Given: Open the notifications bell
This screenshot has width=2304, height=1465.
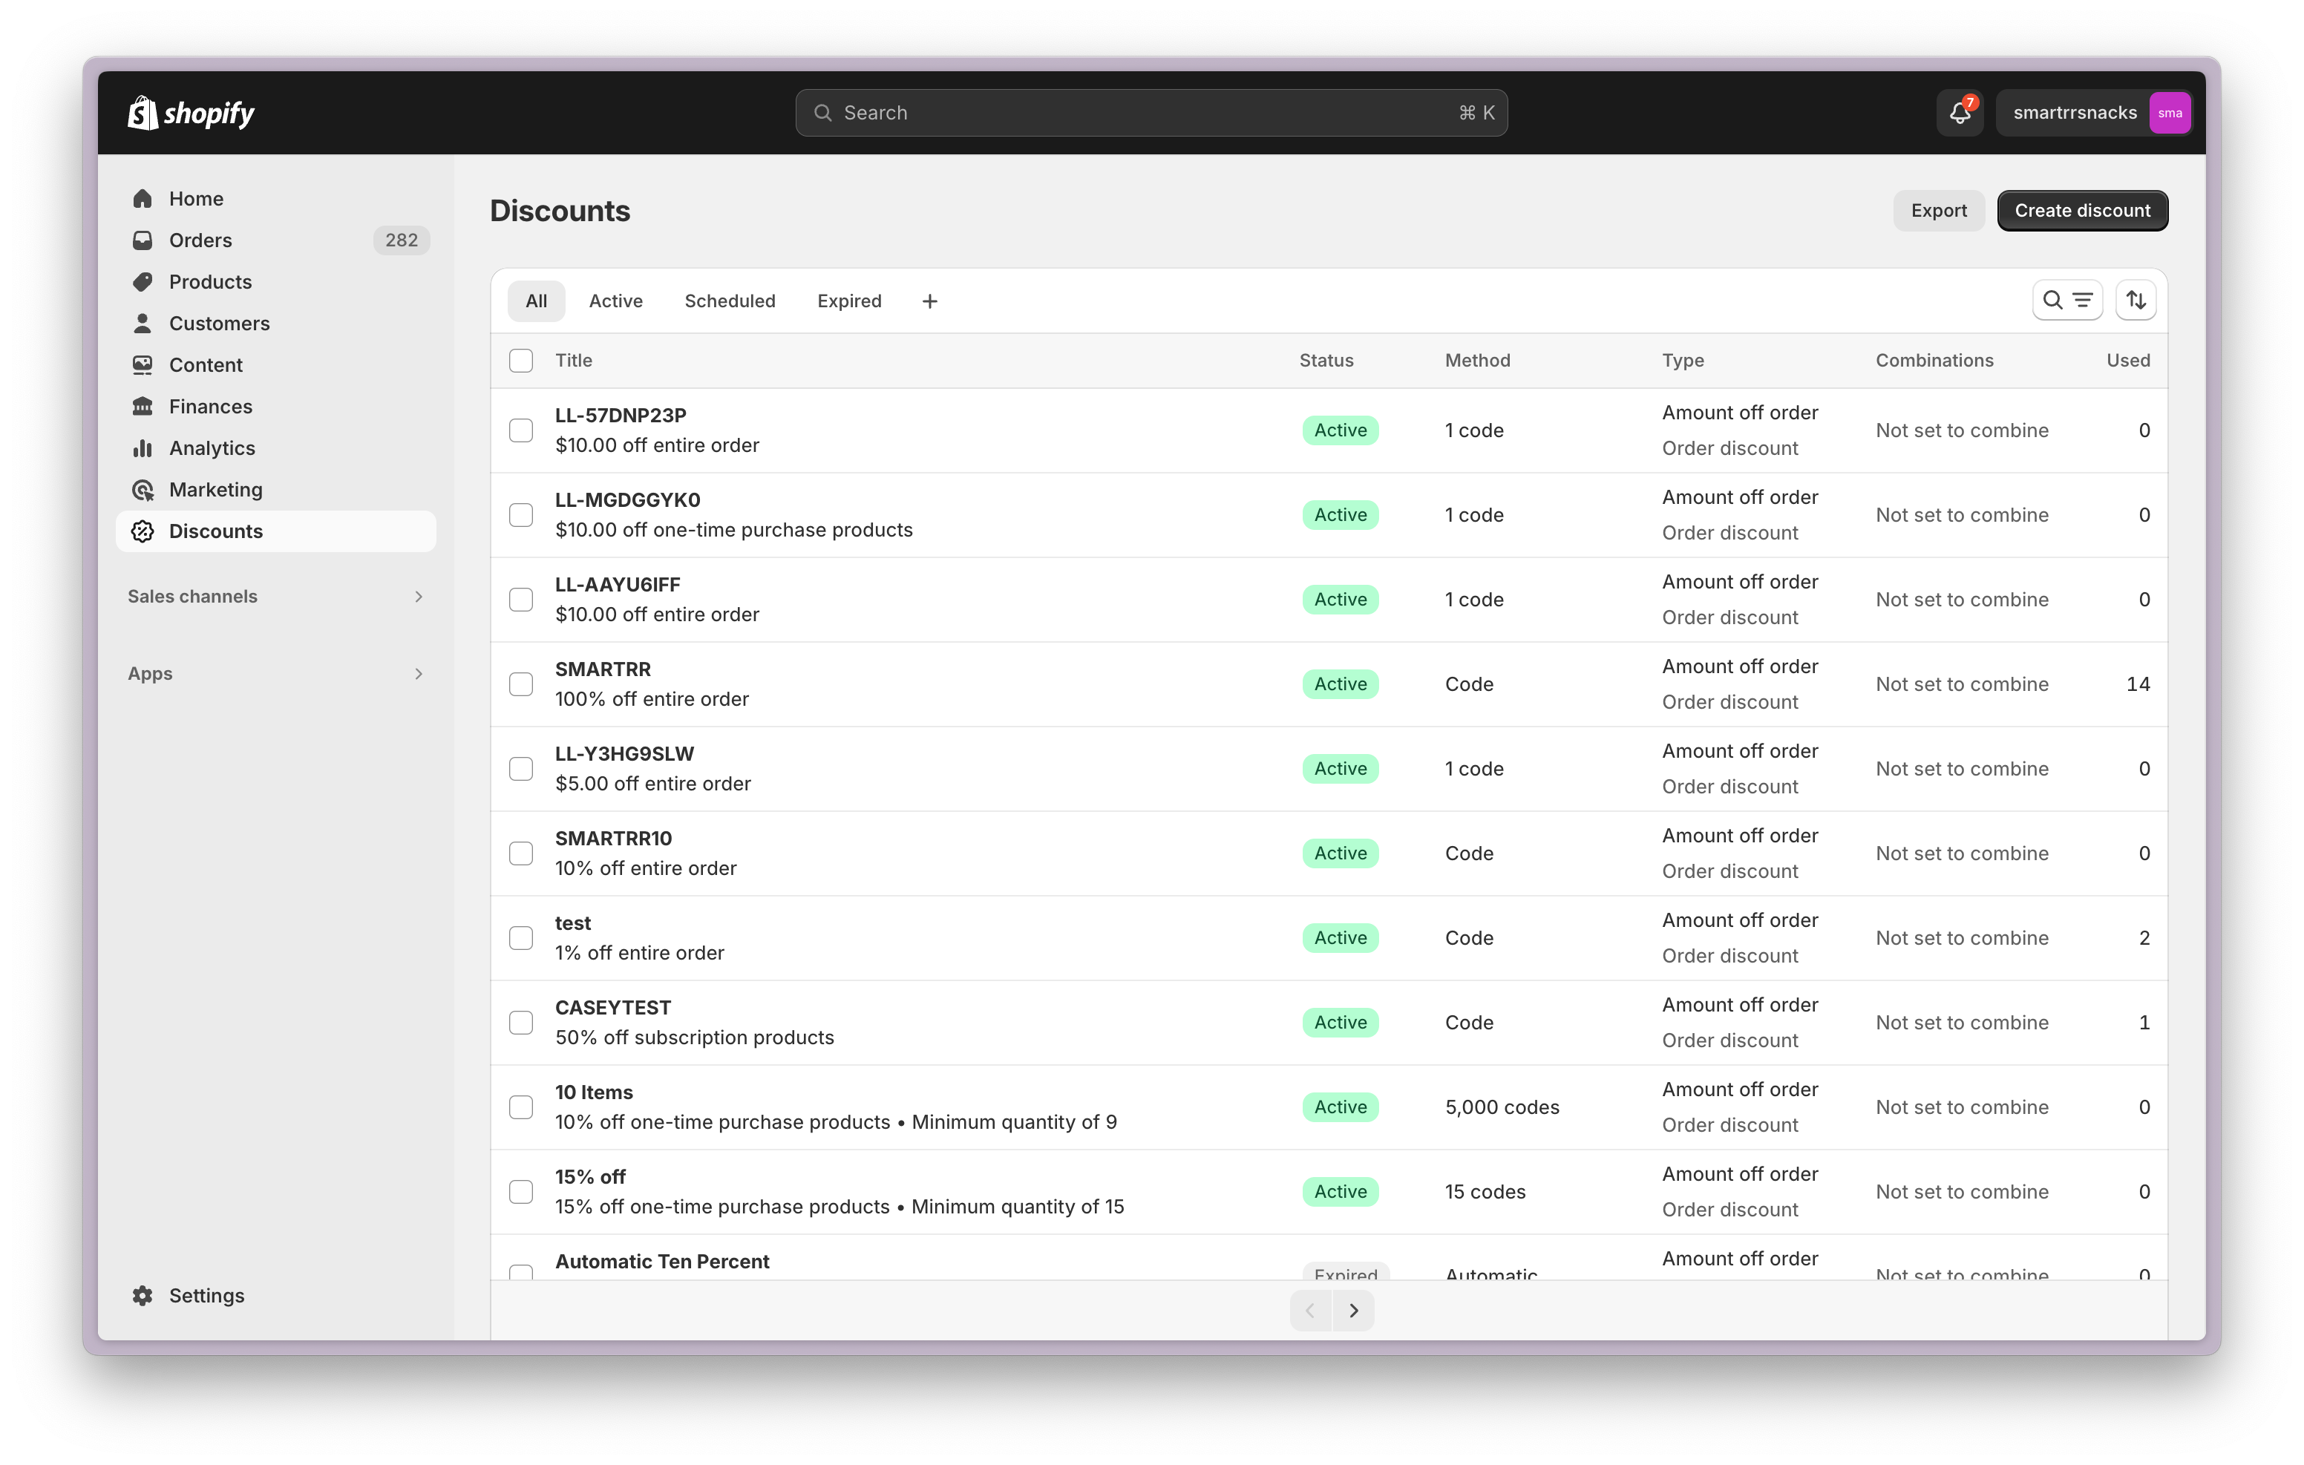Looking at the screenshot, I should tap(1960, 113).
